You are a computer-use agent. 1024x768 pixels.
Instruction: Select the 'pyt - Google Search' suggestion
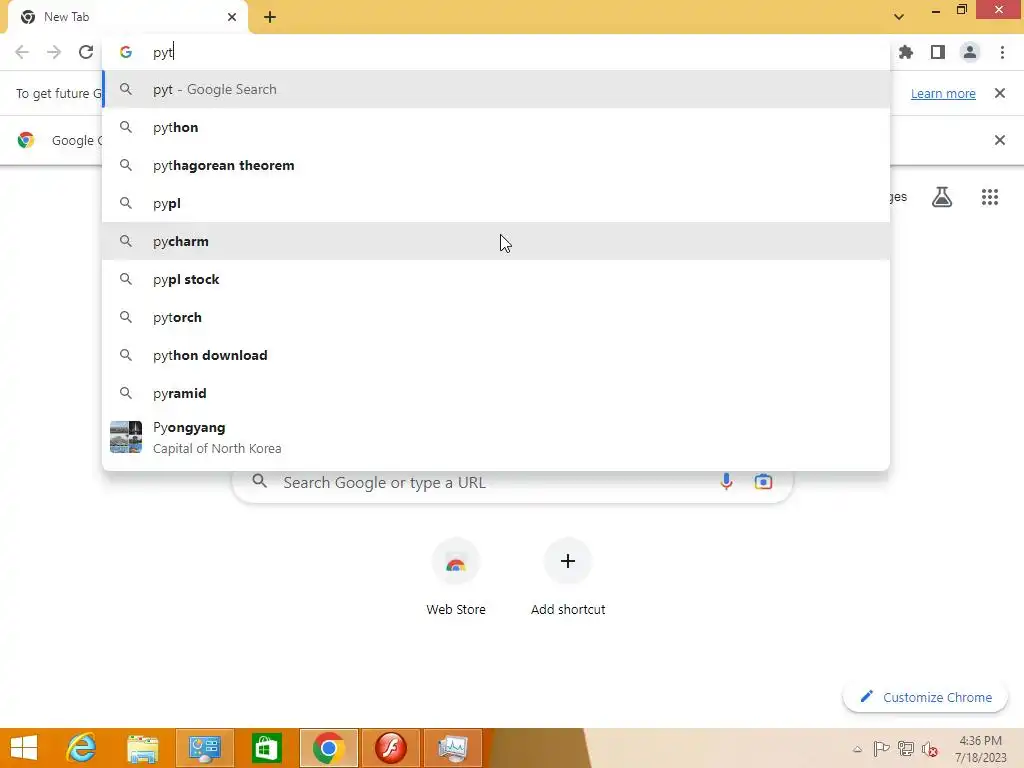(496, 89)
